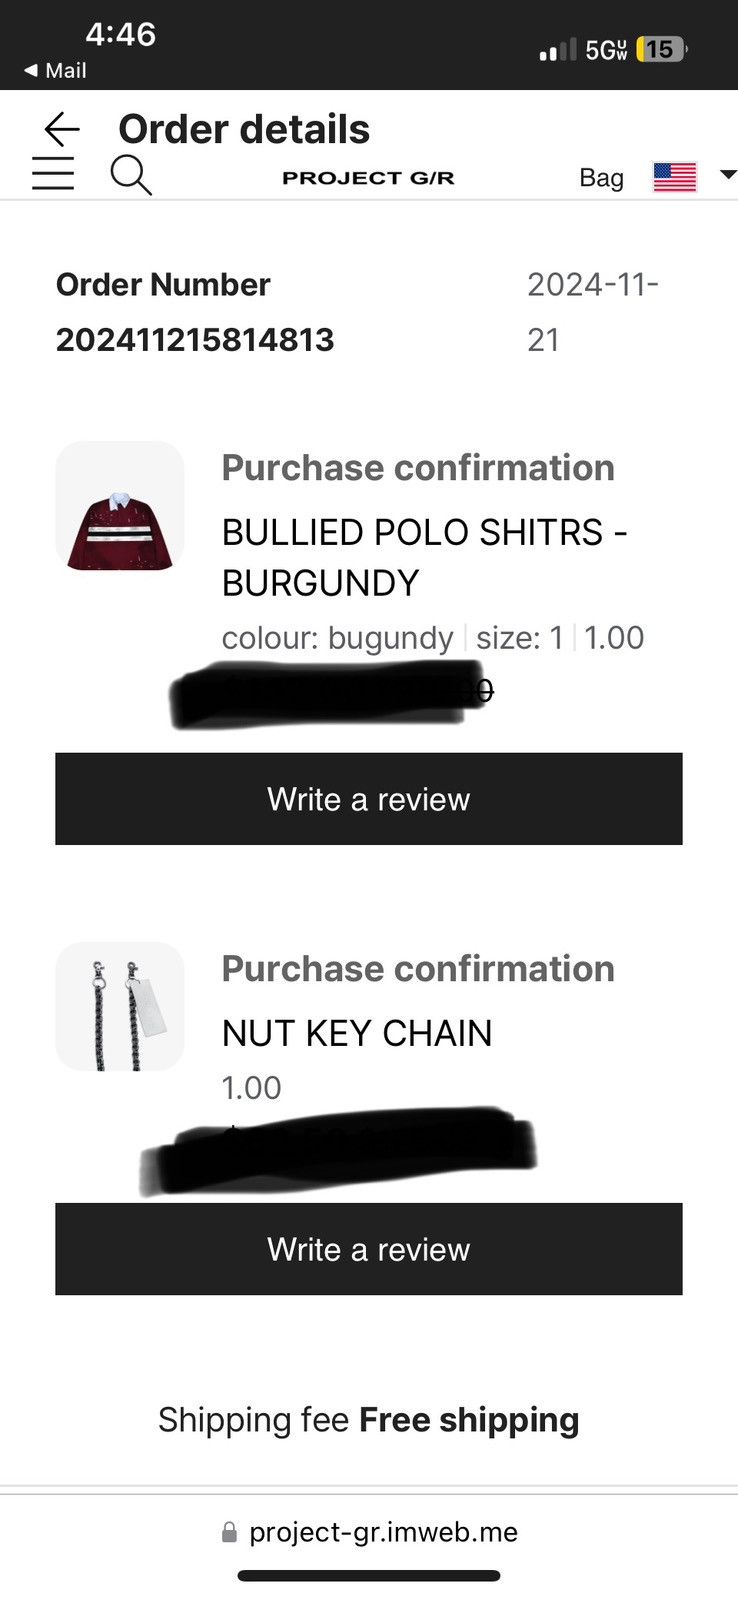Select the order number 202411215814813
The image size is (738, 1600).
click(195, 340)
